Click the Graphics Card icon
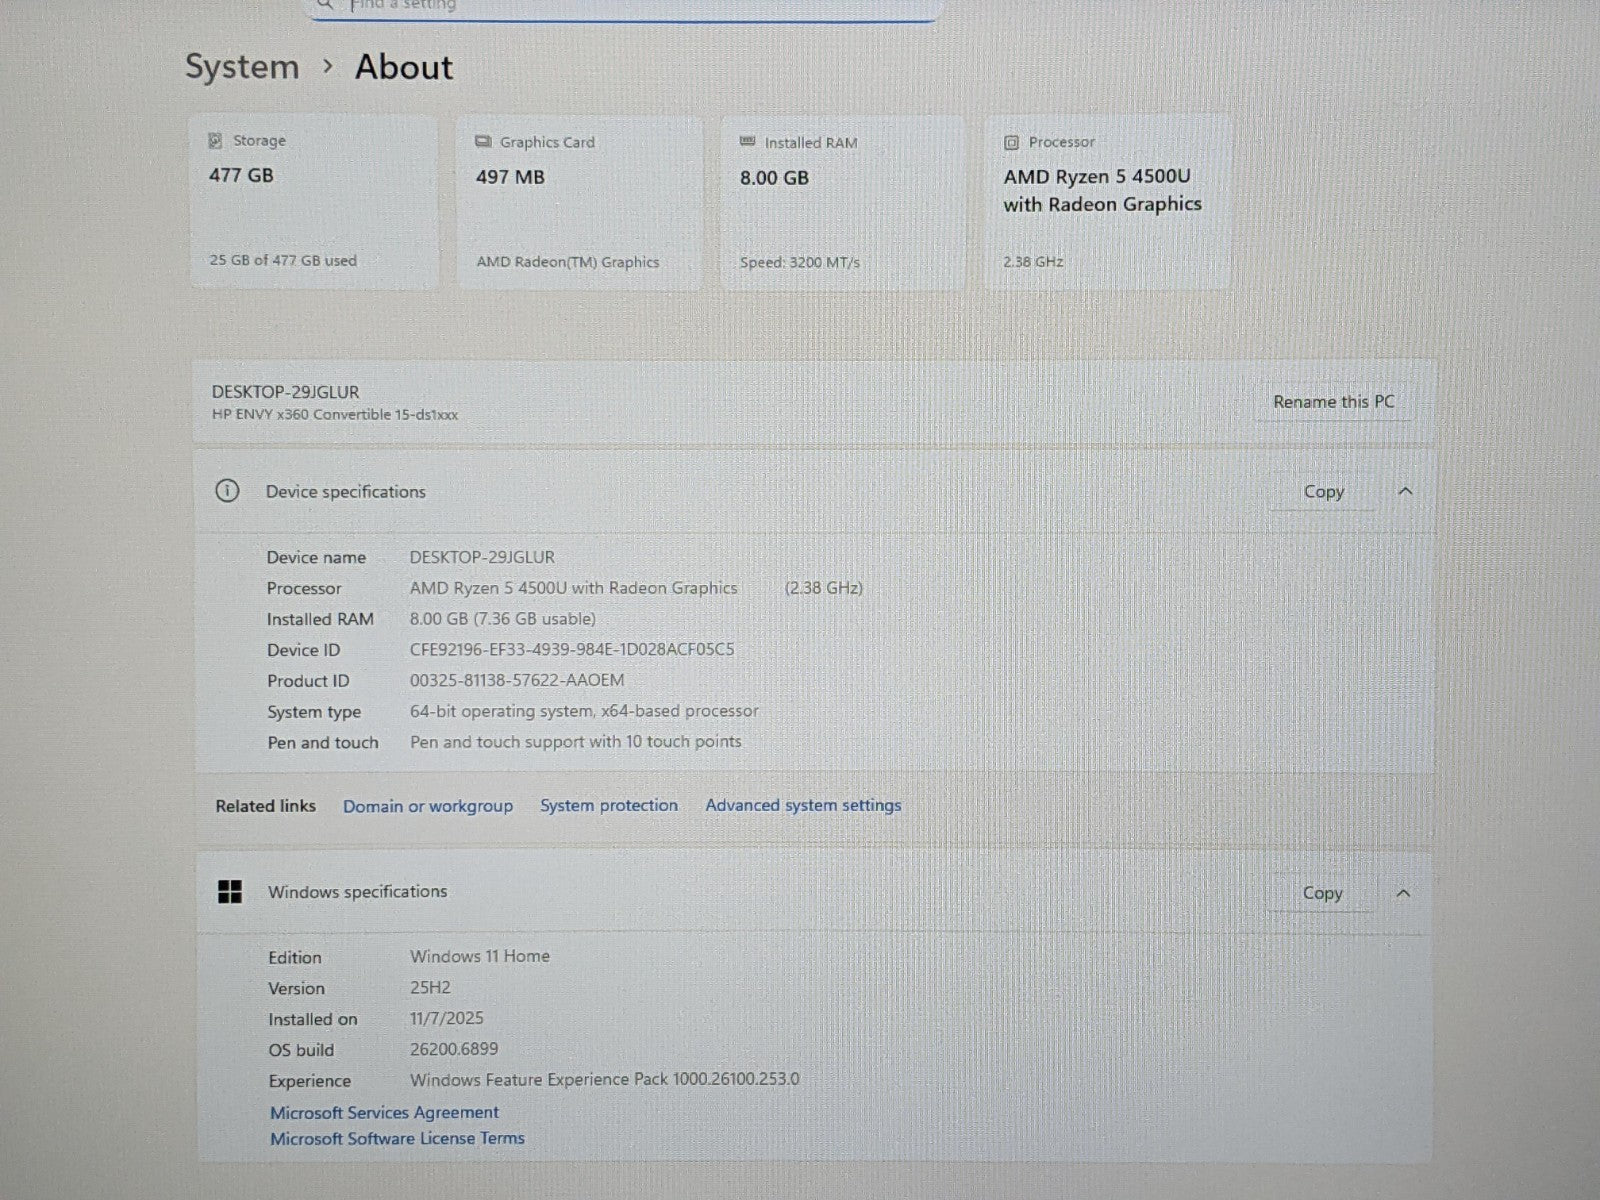This screenshot has height=1200, width=1600. (483, 142)
